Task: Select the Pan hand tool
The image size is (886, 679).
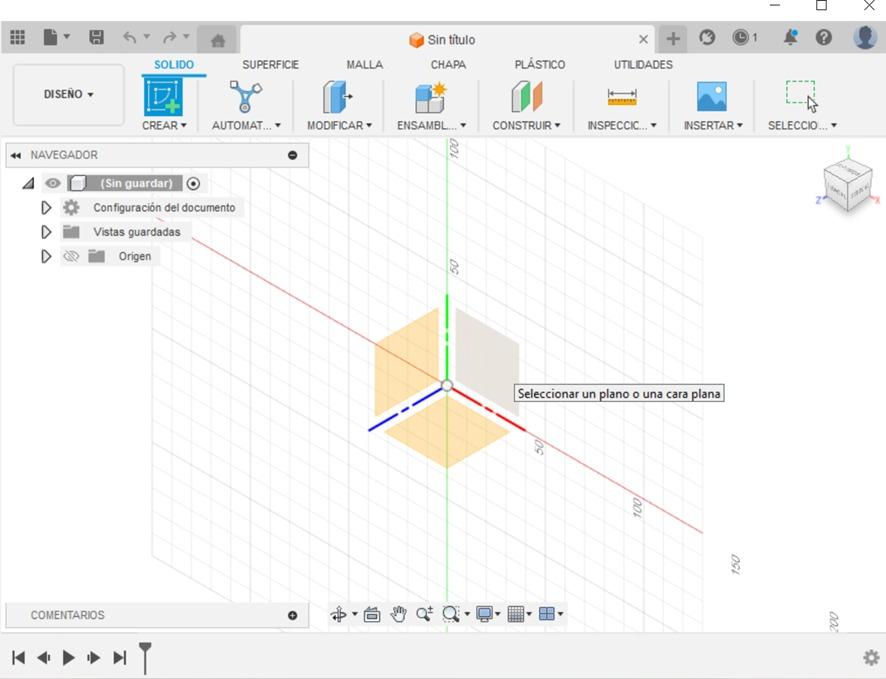Action: coord(398,614)
